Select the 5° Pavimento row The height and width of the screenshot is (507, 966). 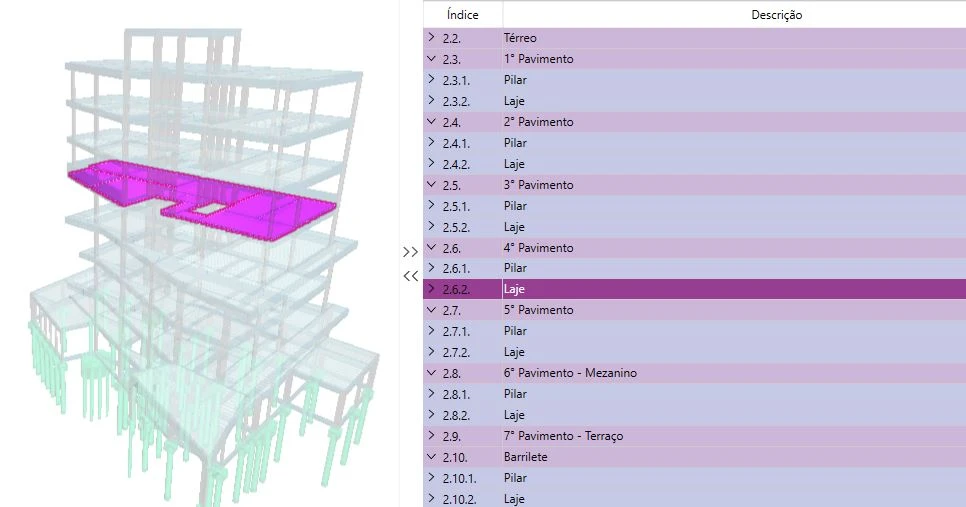[538, 310]
